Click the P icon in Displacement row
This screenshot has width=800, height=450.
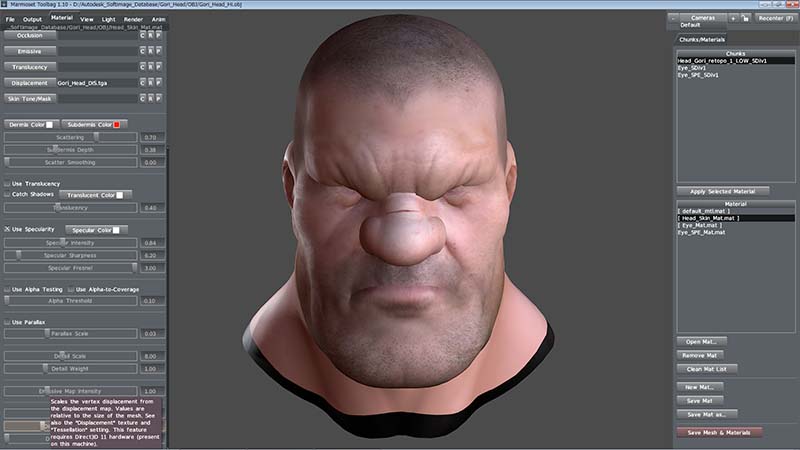click(159, 83)
